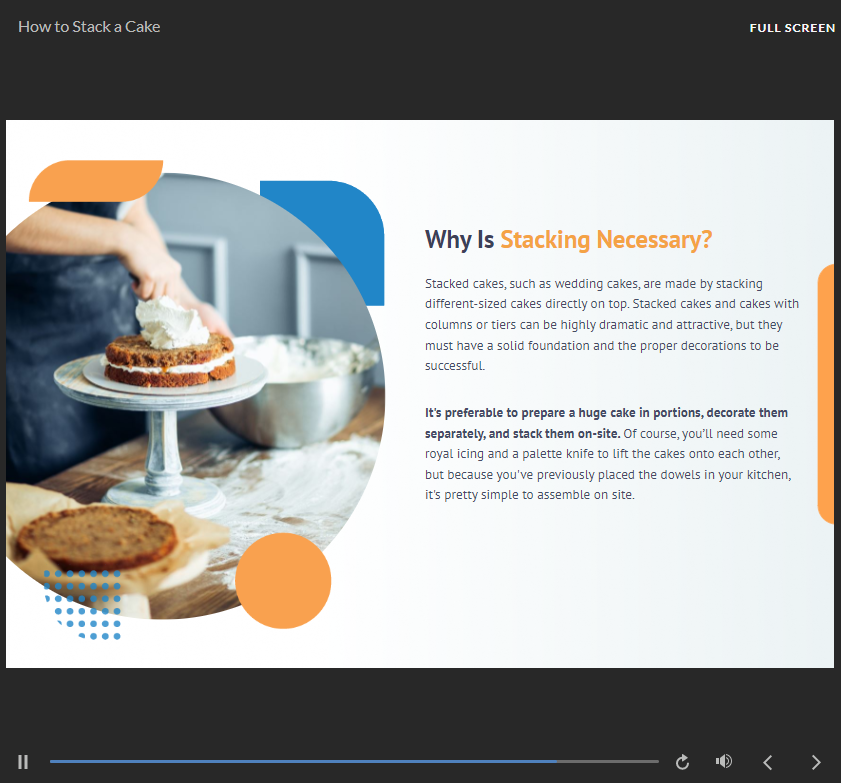This screenshot has height=783, width=841.
Task: Click the 'How to Stack a Cake' title
Action: [x=89, y=27]
